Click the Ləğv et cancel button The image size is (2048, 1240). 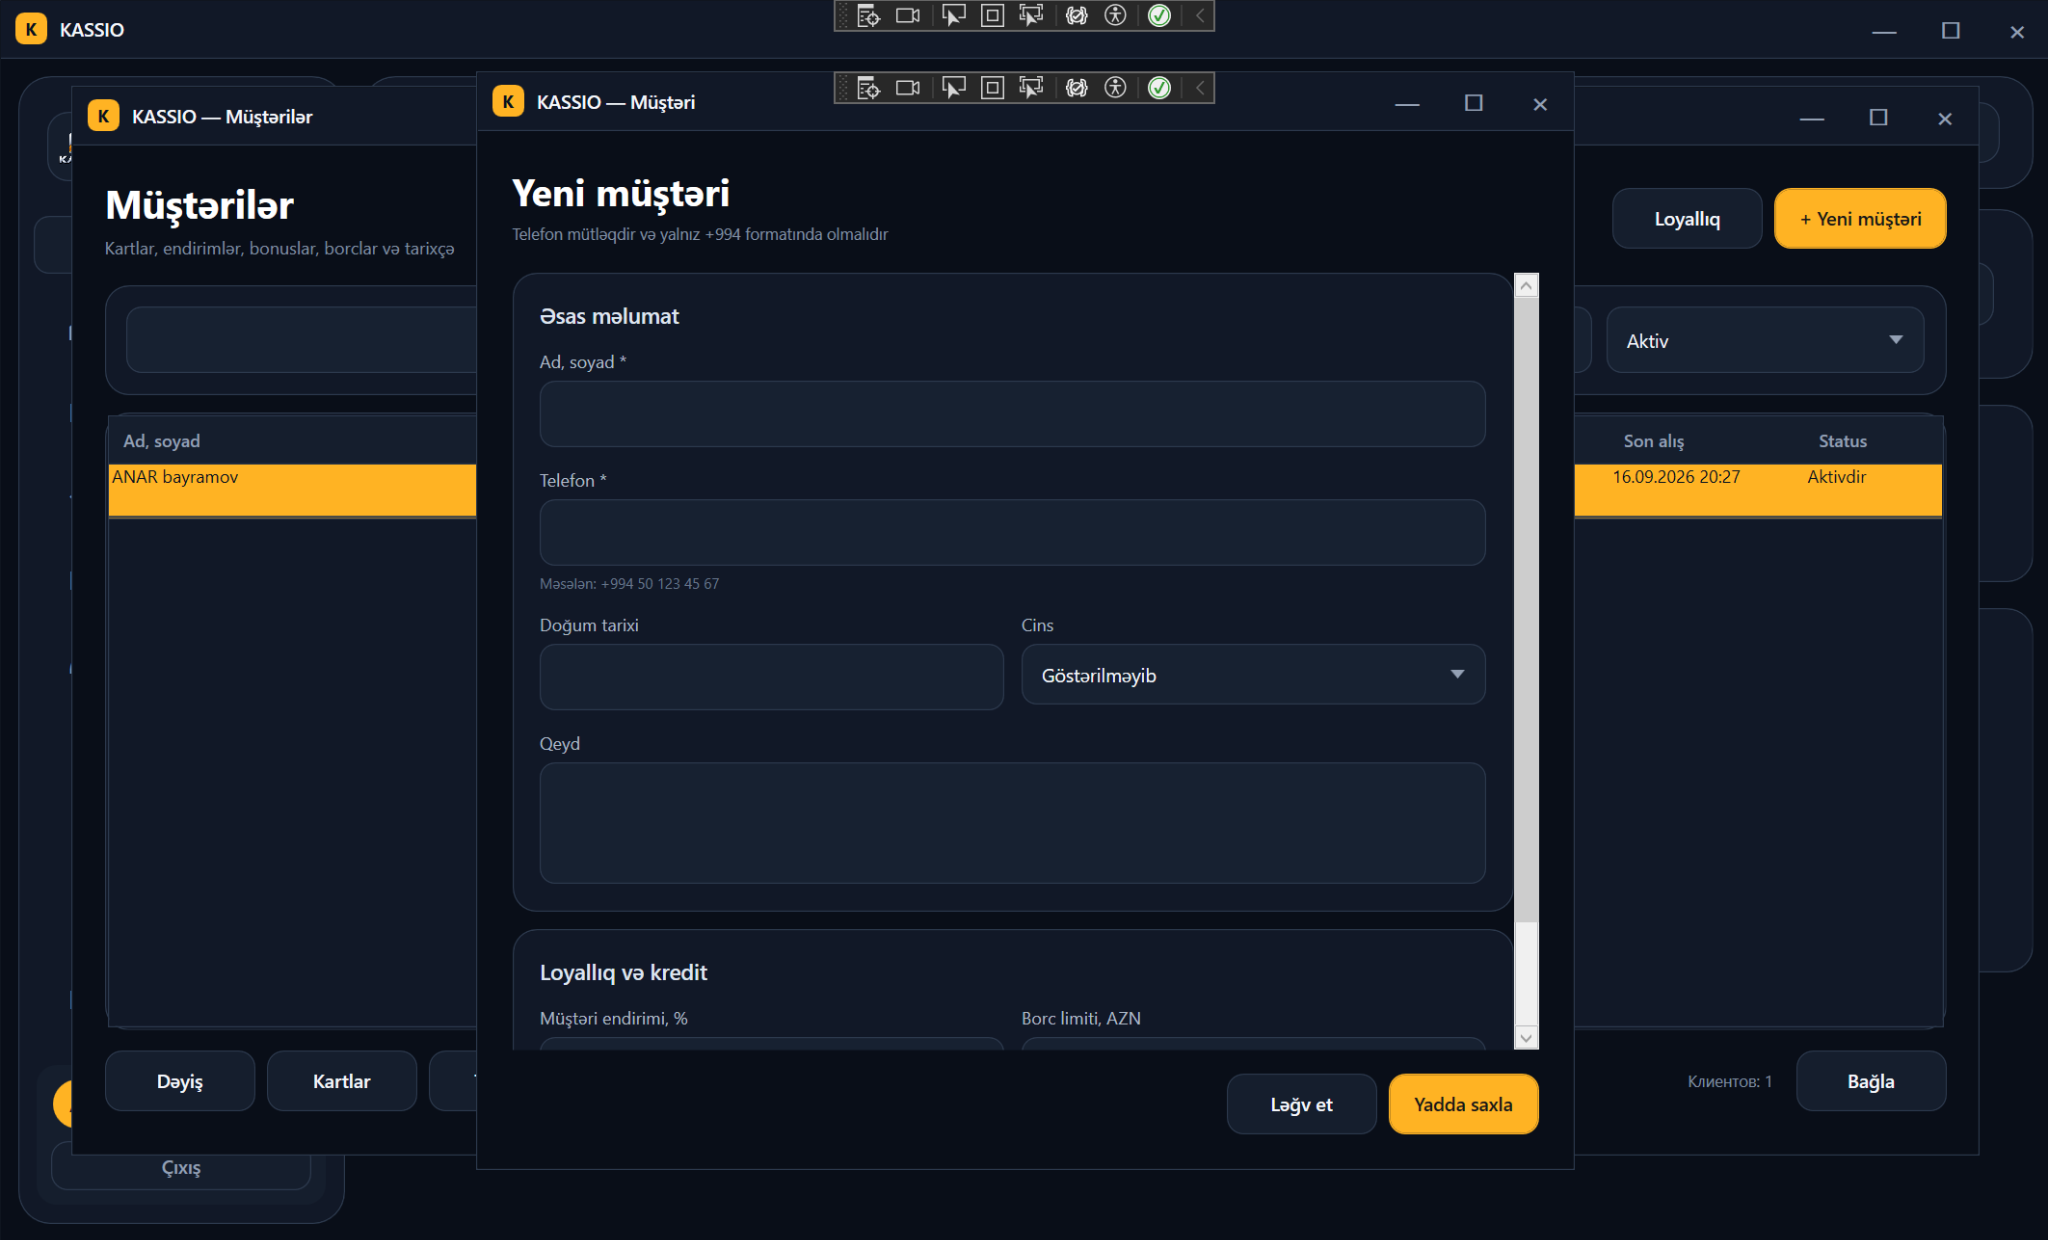click(x=1301, y=1104)
